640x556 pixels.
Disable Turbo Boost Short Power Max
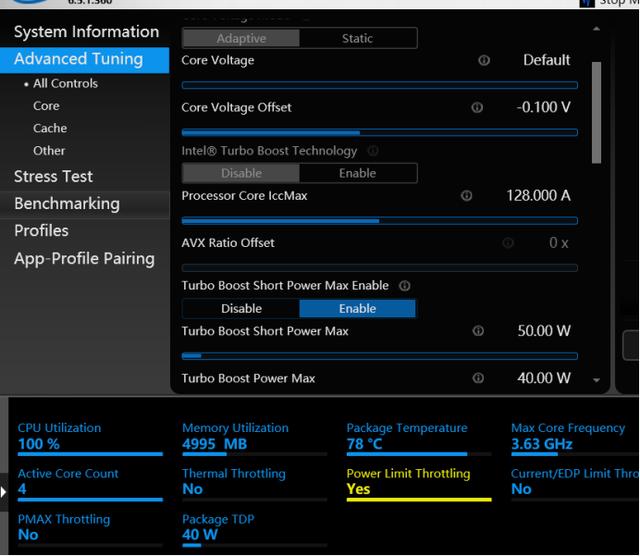pyautogui.click(x=241, y=309)
